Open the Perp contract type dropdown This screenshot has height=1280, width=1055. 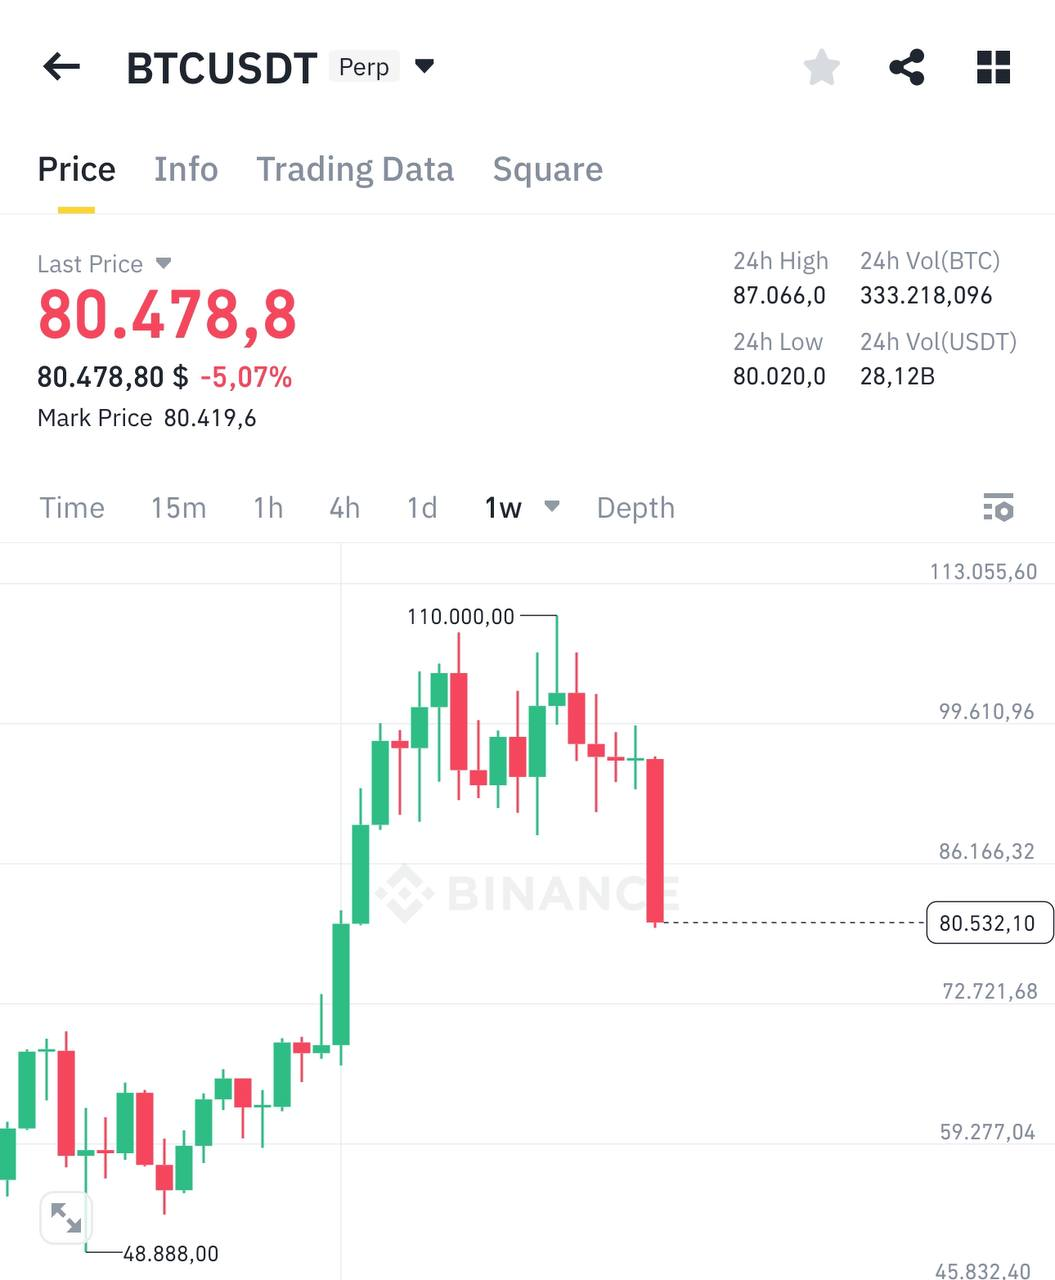pyautogui.click(x=423, y=65)
